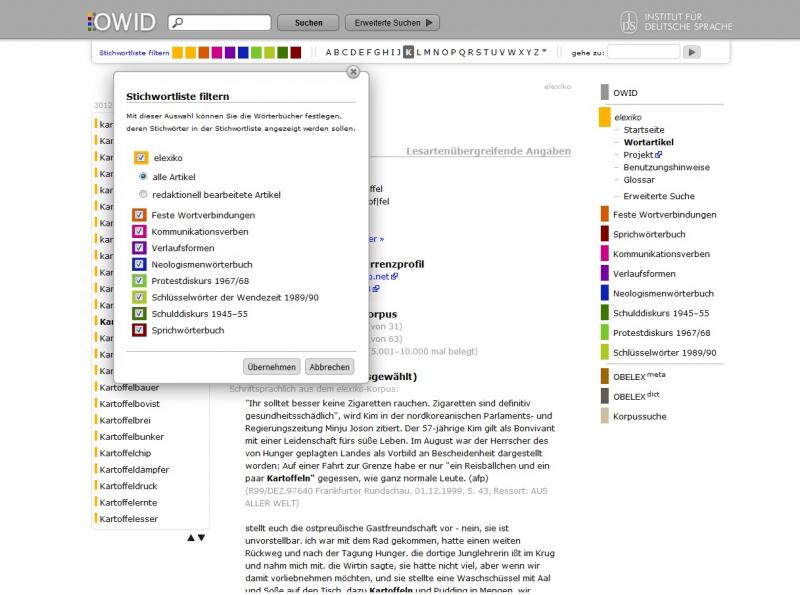
Task: Select 'Kartoffelbrei' in the keyword list
Action: (x=125, y=420)
